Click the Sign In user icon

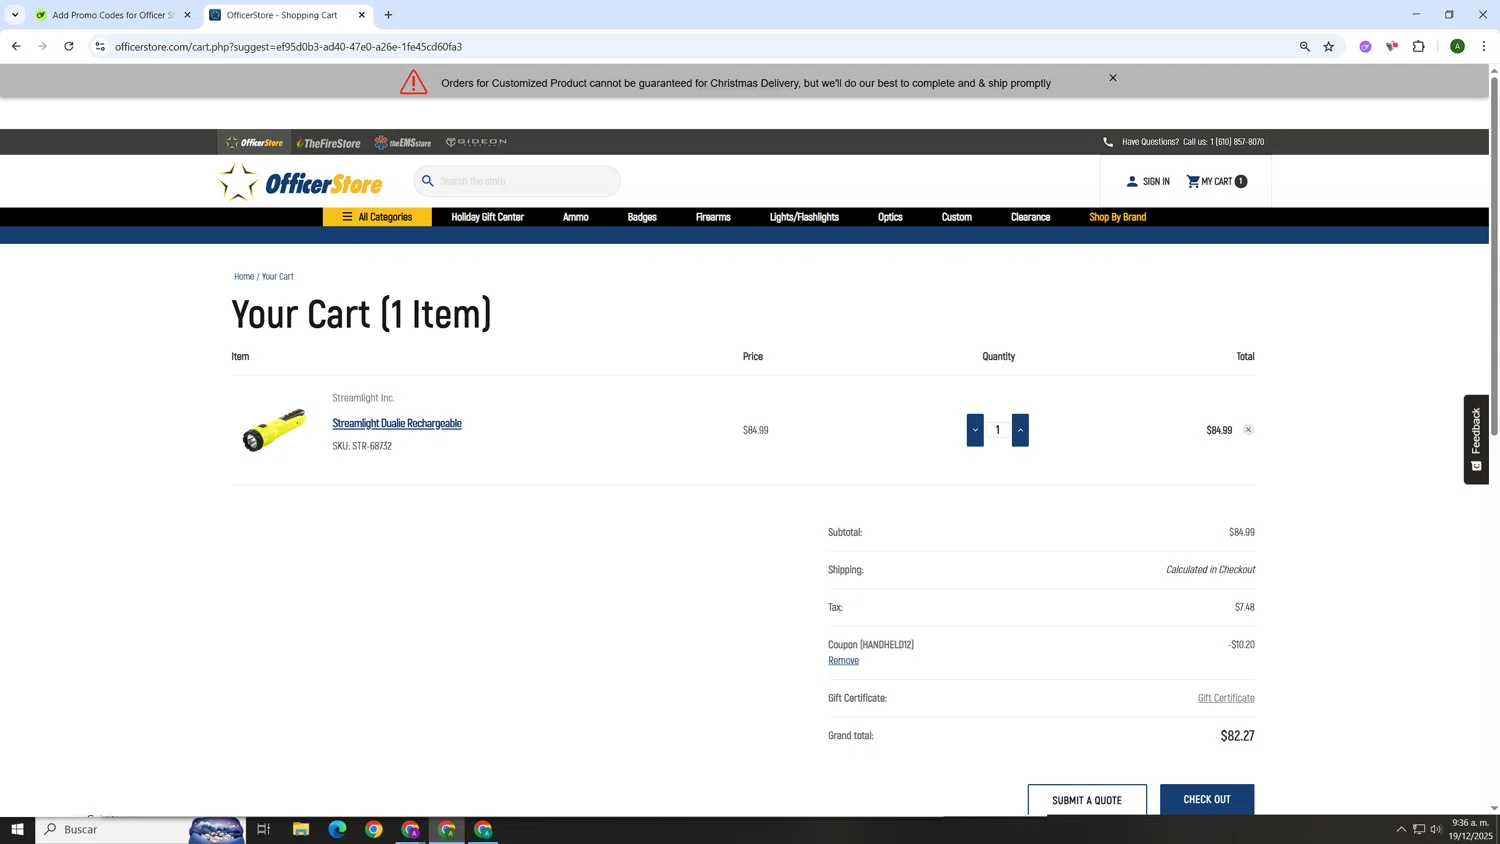point(1132,181)
